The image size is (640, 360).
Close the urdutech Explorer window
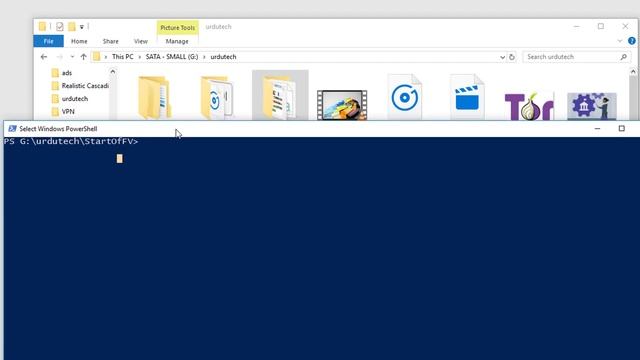pos(625,27)
